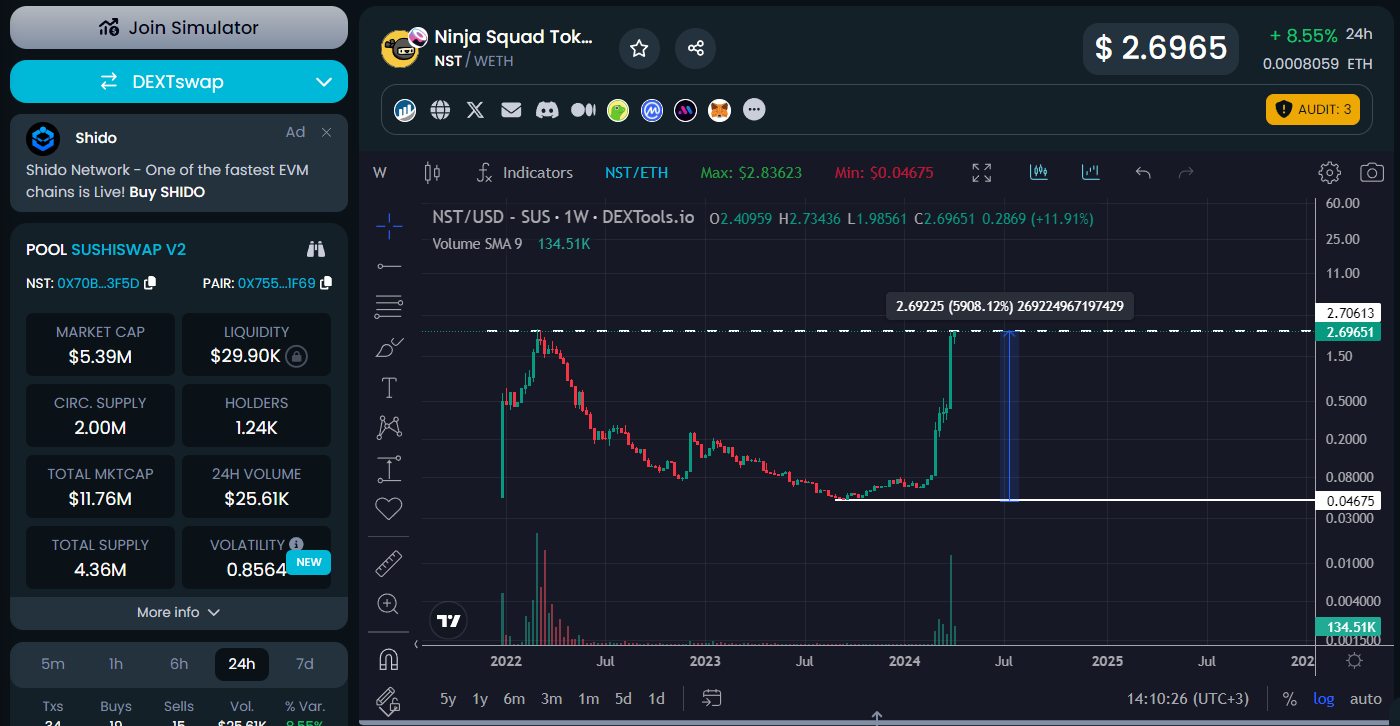The image size is (1400, 726).
Task: Follow the Buy SHIDO ad link
Action: 167,192
